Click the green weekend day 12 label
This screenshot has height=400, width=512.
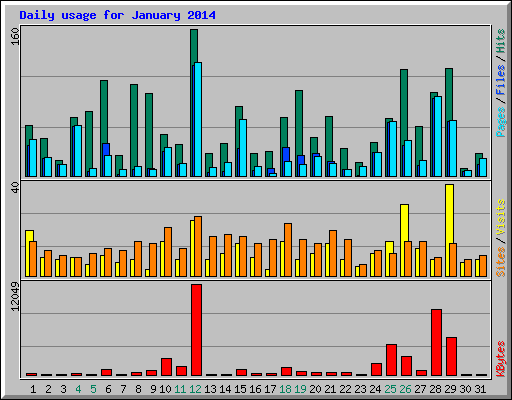point(195,389)
